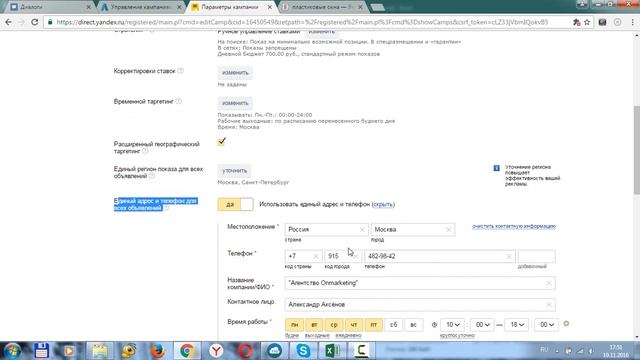This screenshot has width=640, height=360.
Task: Toggle Saturday (сб) working day
Action: 393,325
